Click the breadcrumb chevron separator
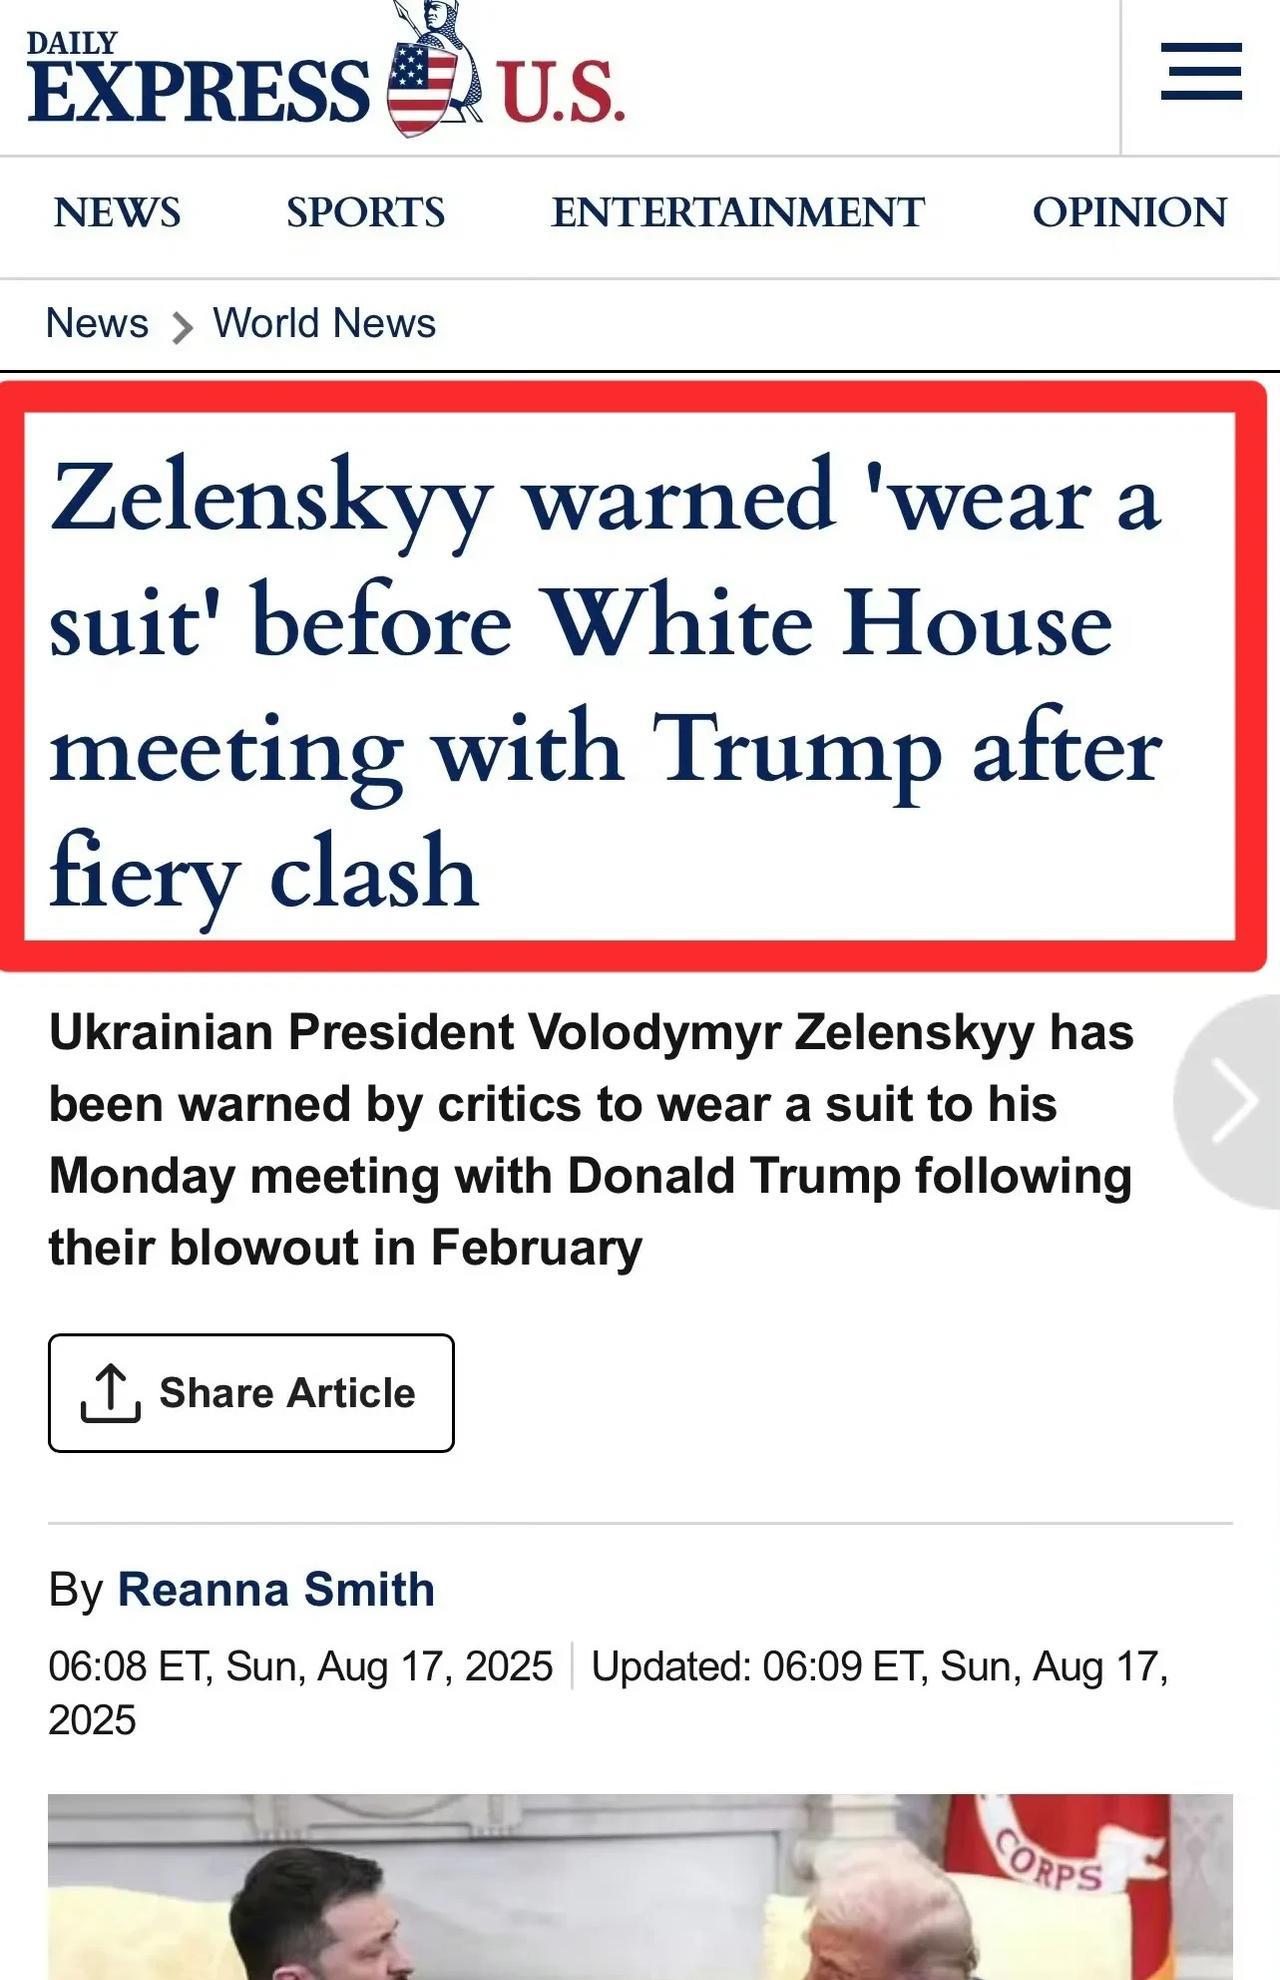This screenshot has width=1280, height=1980. click(181, 327)
